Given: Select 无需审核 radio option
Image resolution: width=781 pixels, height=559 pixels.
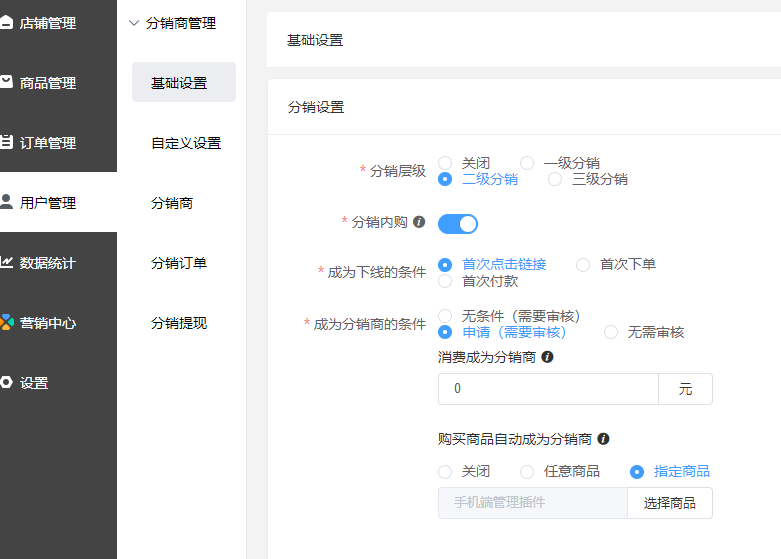Looking at the screenshot, I should (x=611, y=333).
